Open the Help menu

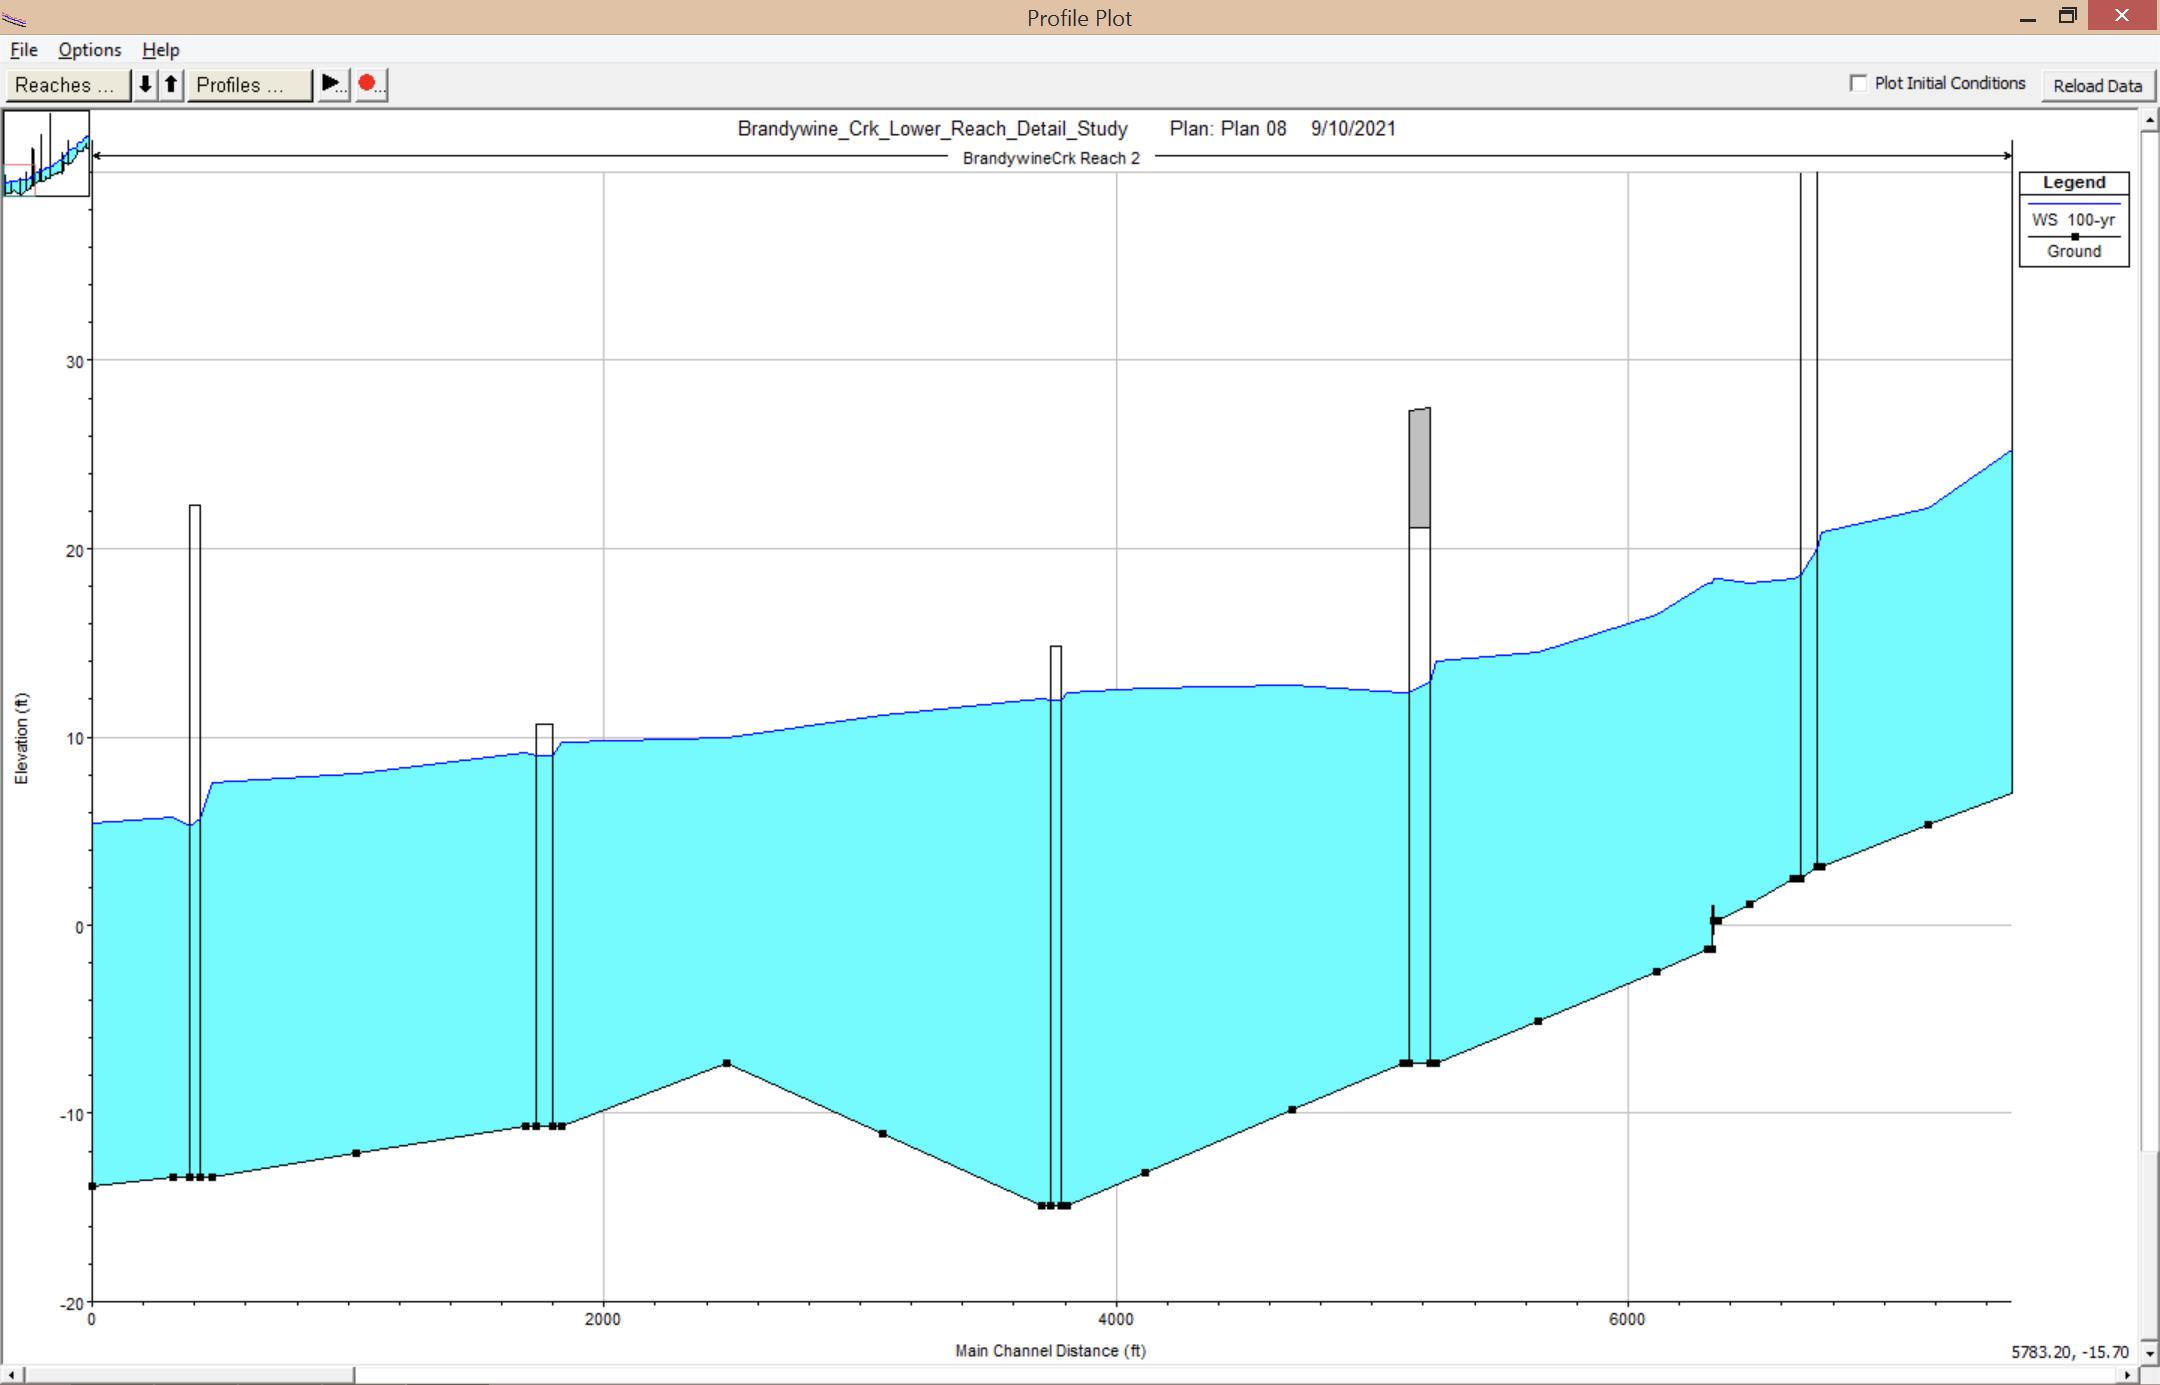click(160, 50)
